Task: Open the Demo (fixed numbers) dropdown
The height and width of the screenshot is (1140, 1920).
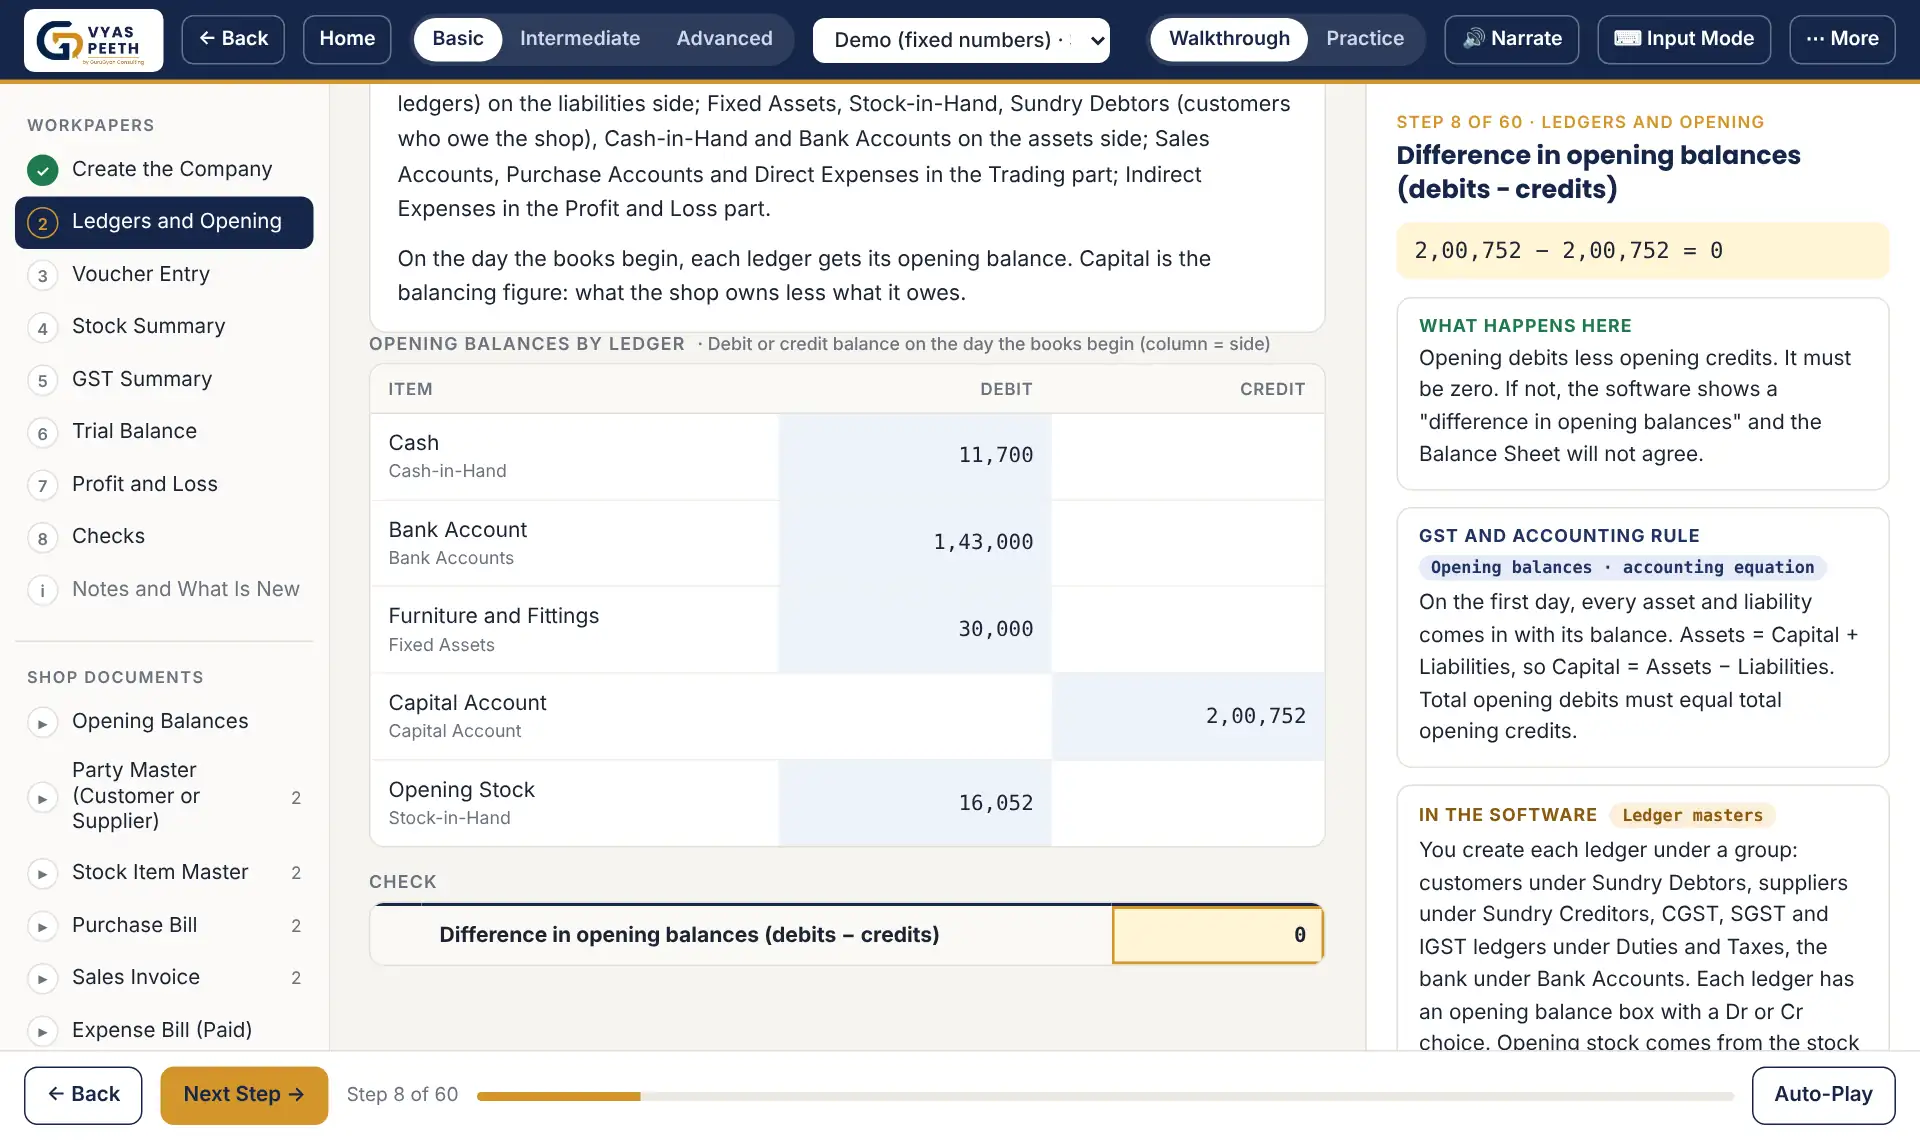Action: pos(961,40)
